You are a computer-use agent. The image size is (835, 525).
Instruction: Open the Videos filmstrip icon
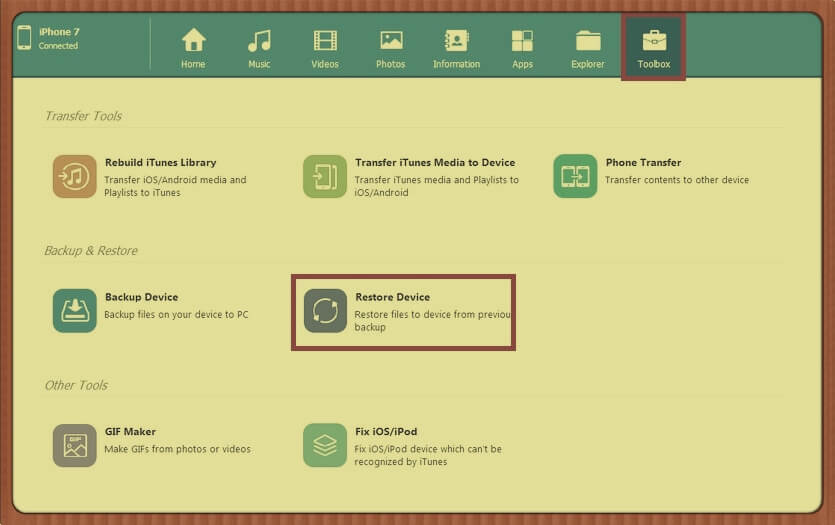coord(325,40)
